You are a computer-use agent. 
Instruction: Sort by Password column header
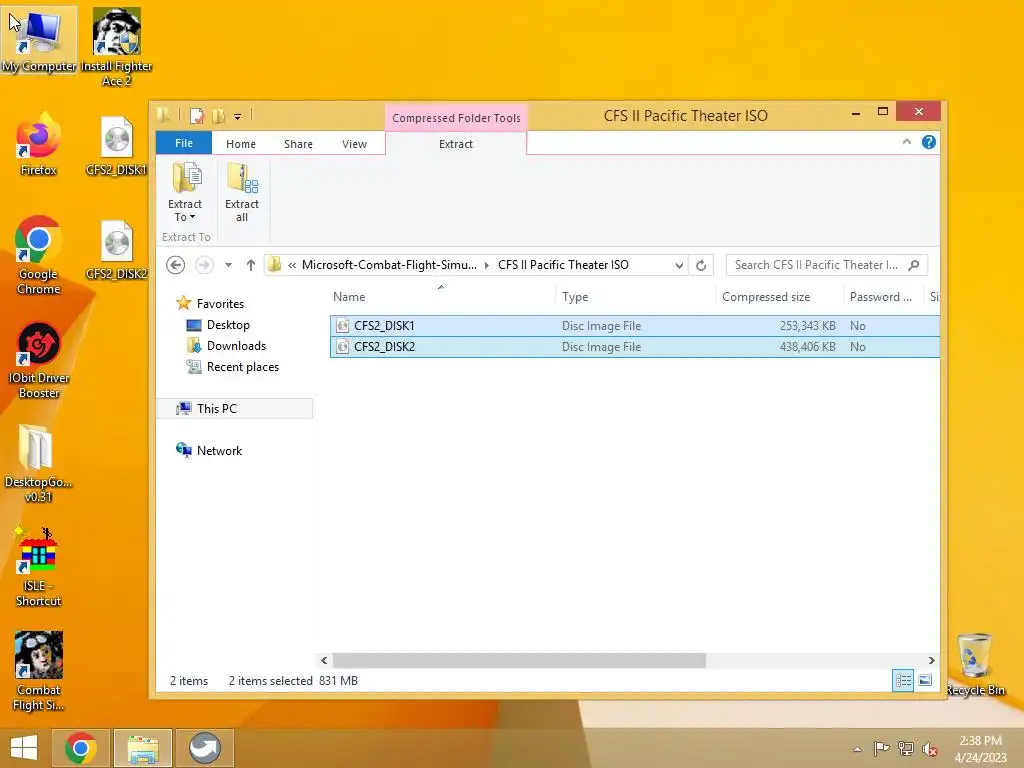[x=882, y=296]
